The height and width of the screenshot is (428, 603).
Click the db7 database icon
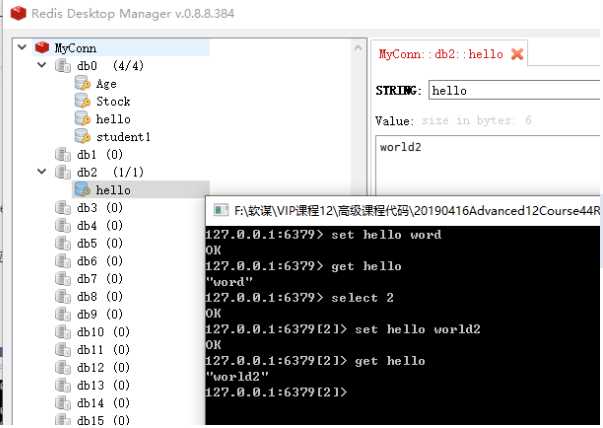(63, 278)
